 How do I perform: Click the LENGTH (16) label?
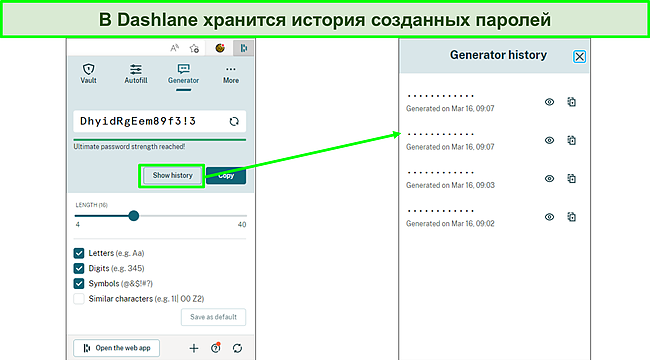pyautogui.click(x=92, y=205)
